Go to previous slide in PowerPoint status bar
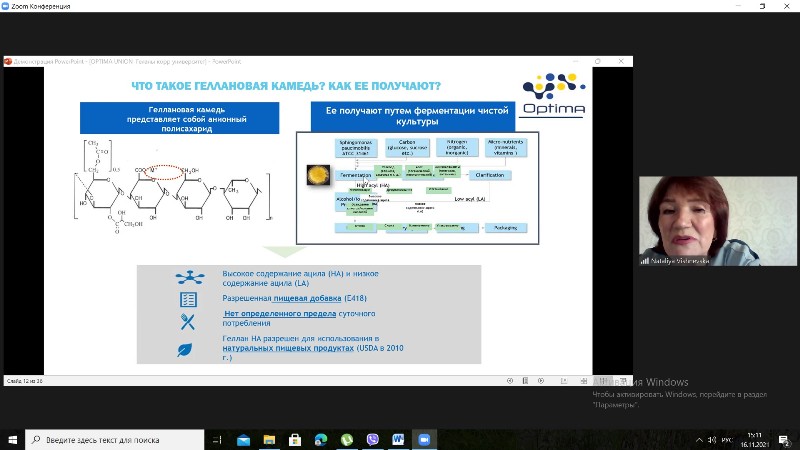 [510, 381]
